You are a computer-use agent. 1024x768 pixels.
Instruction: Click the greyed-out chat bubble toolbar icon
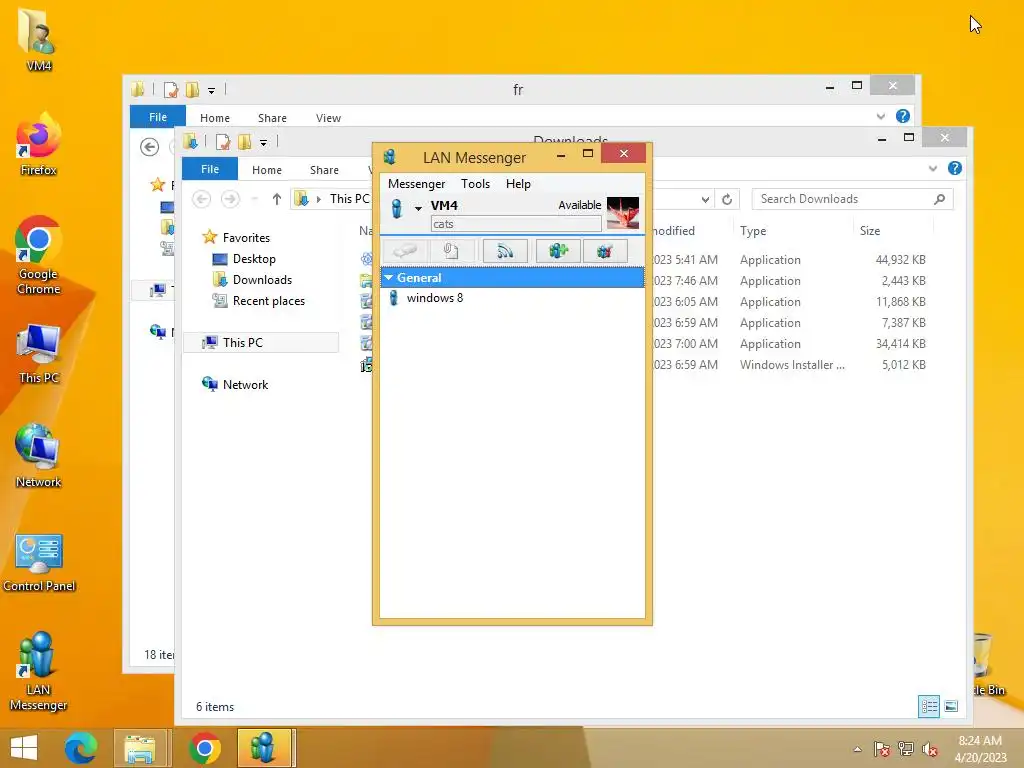pos(404,251)
